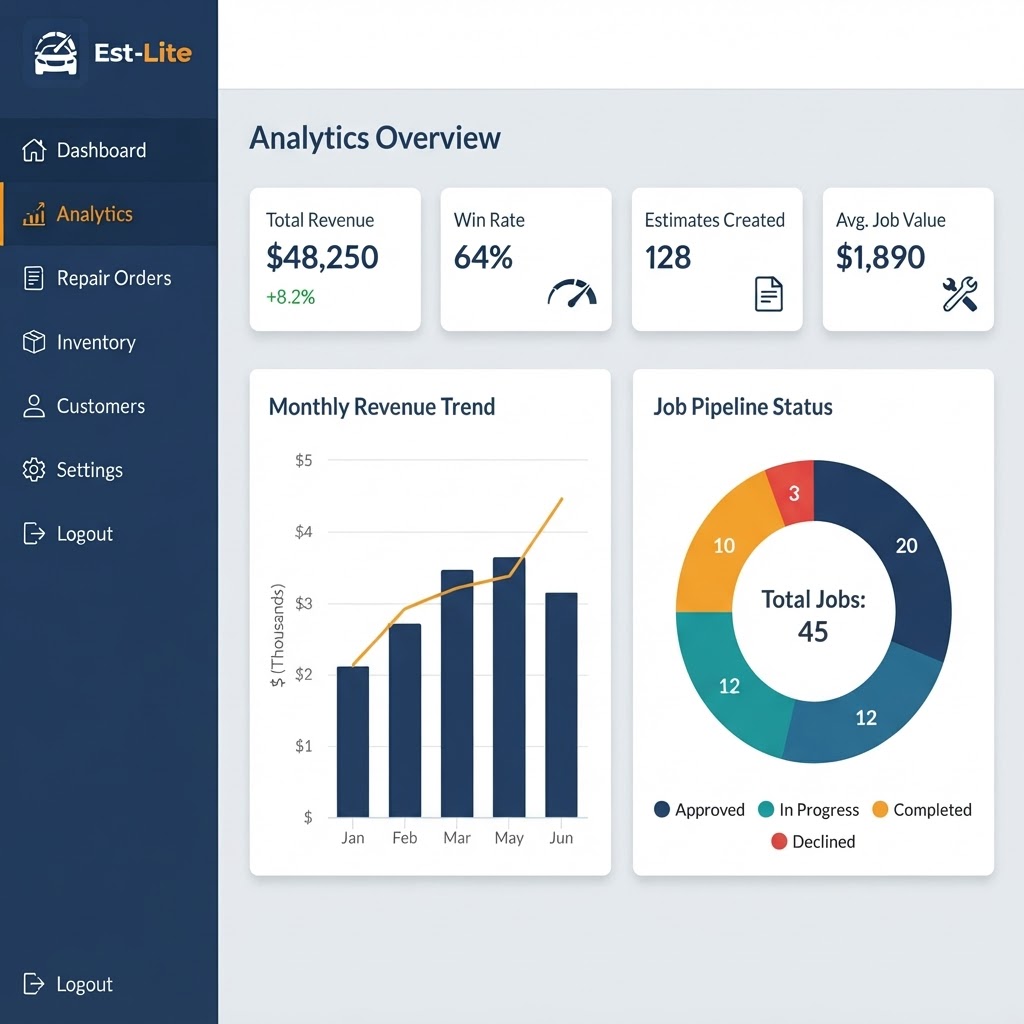
Task: Click the May revenue bar
Action: (509, 687)
